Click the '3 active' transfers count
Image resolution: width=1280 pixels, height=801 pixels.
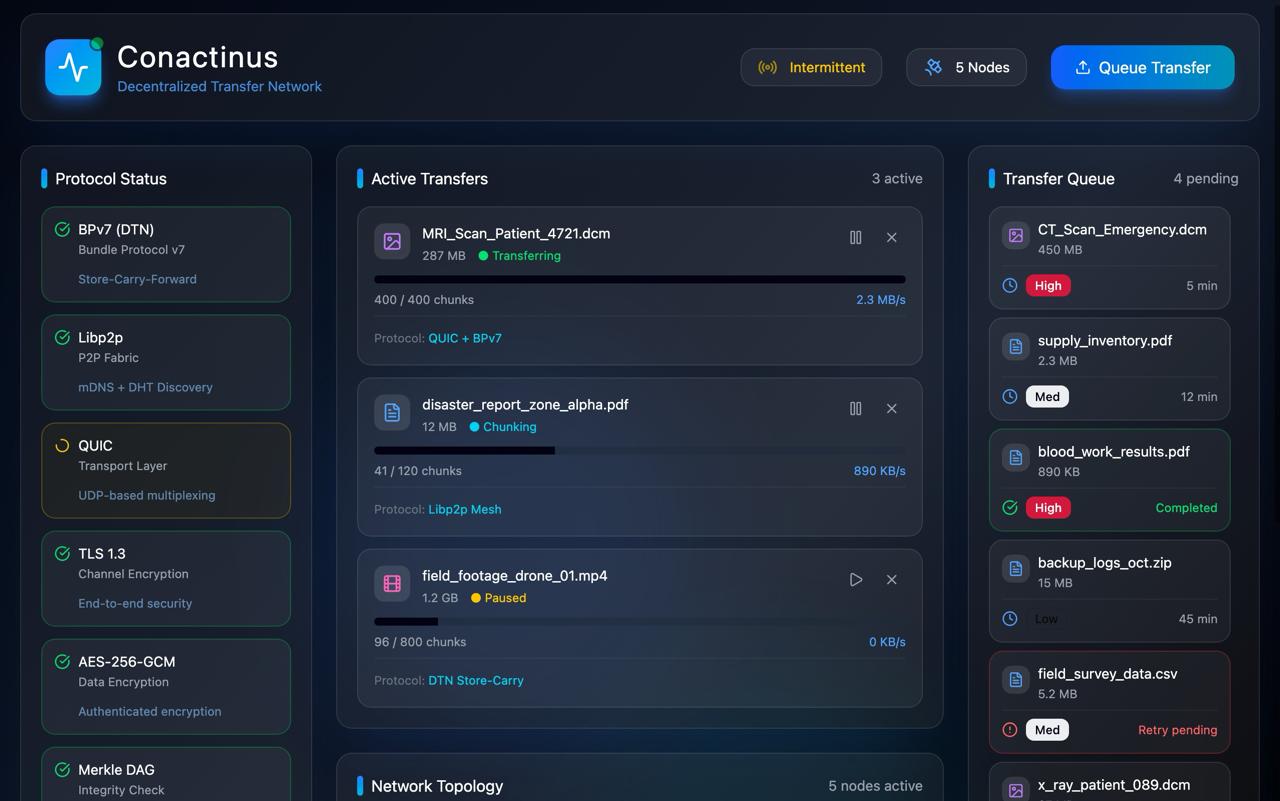(897, 179)
